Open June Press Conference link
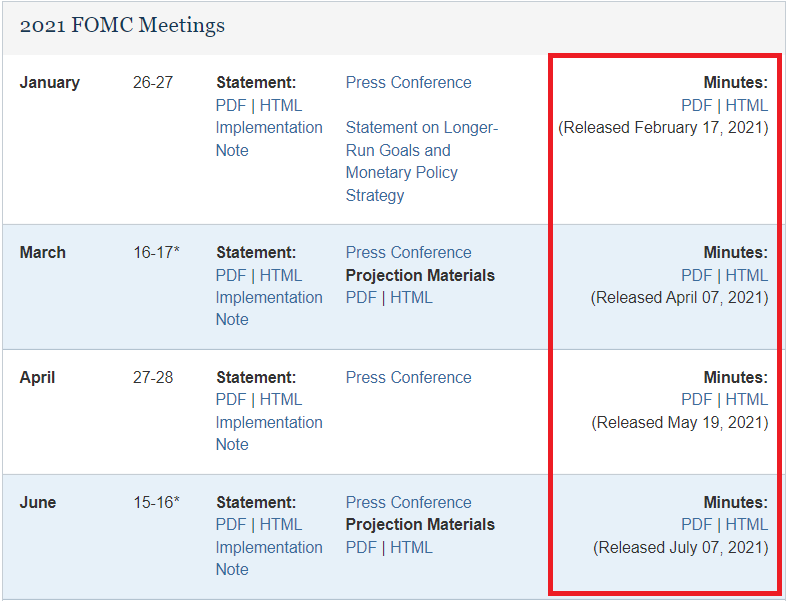Image resolution: width=788 pixels, height=601 pixels. 408,503
